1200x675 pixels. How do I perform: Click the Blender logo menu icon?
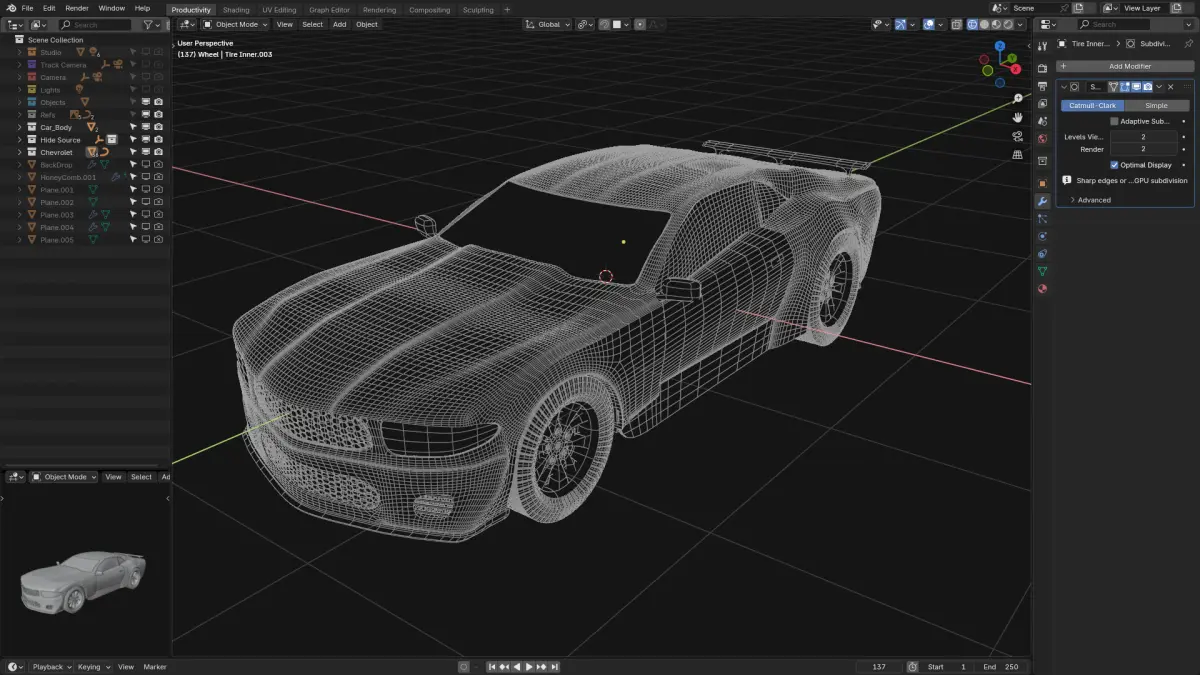pyautogui.click(x=9, y=8)
